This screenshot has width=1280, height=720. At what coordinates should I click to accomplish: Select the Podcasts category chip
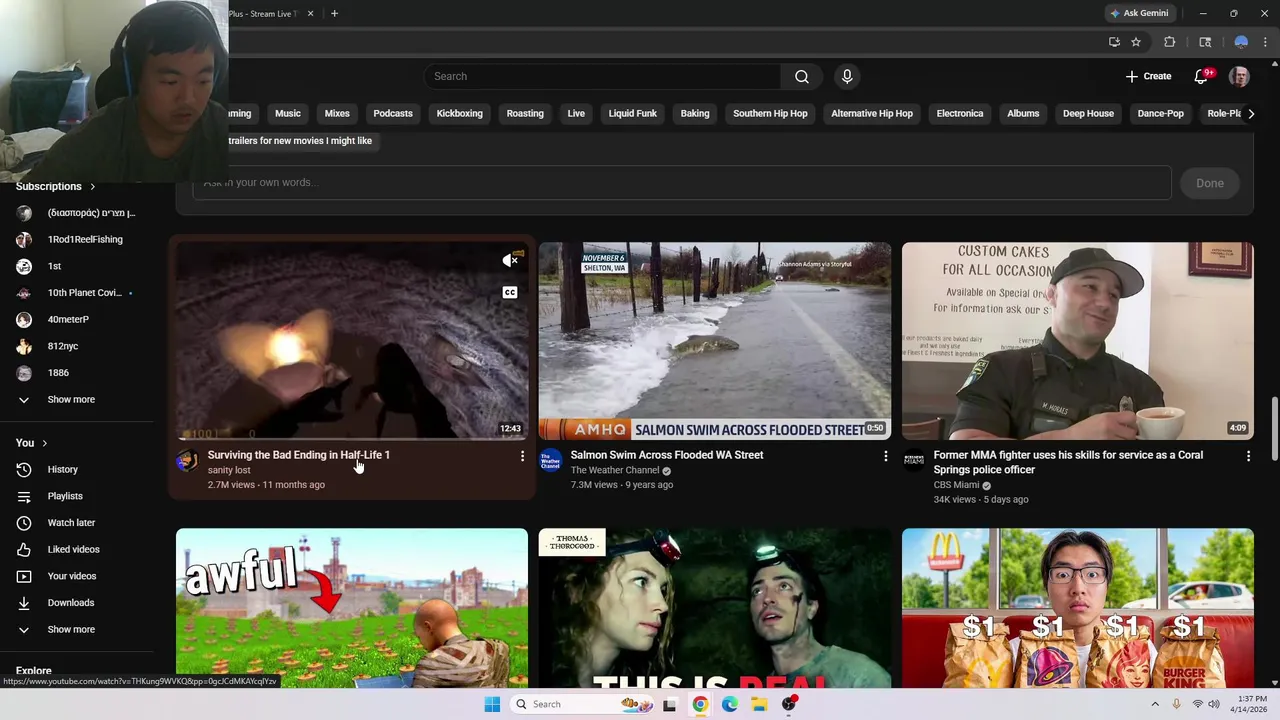393,113
